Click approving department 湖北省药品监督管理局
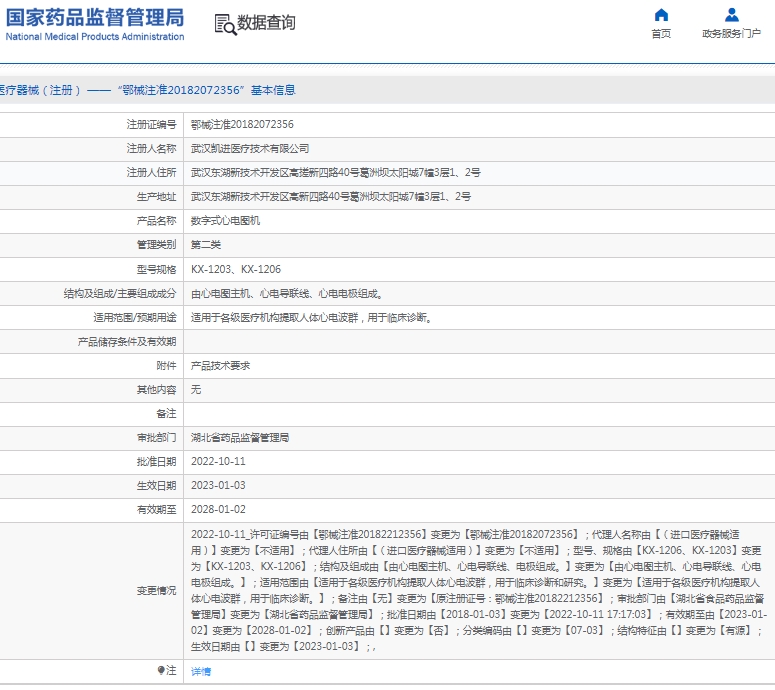The width and height of the screenshot is (775, 690). pos(240,438)
